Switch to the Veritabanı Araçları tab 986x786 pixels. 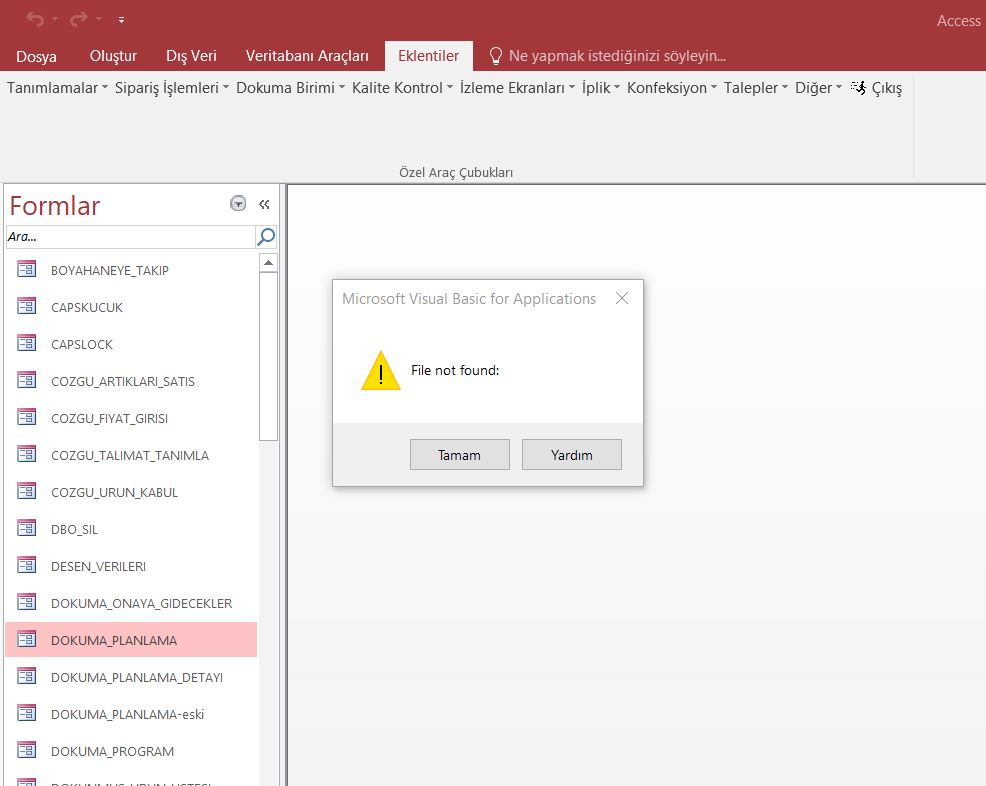307,56
